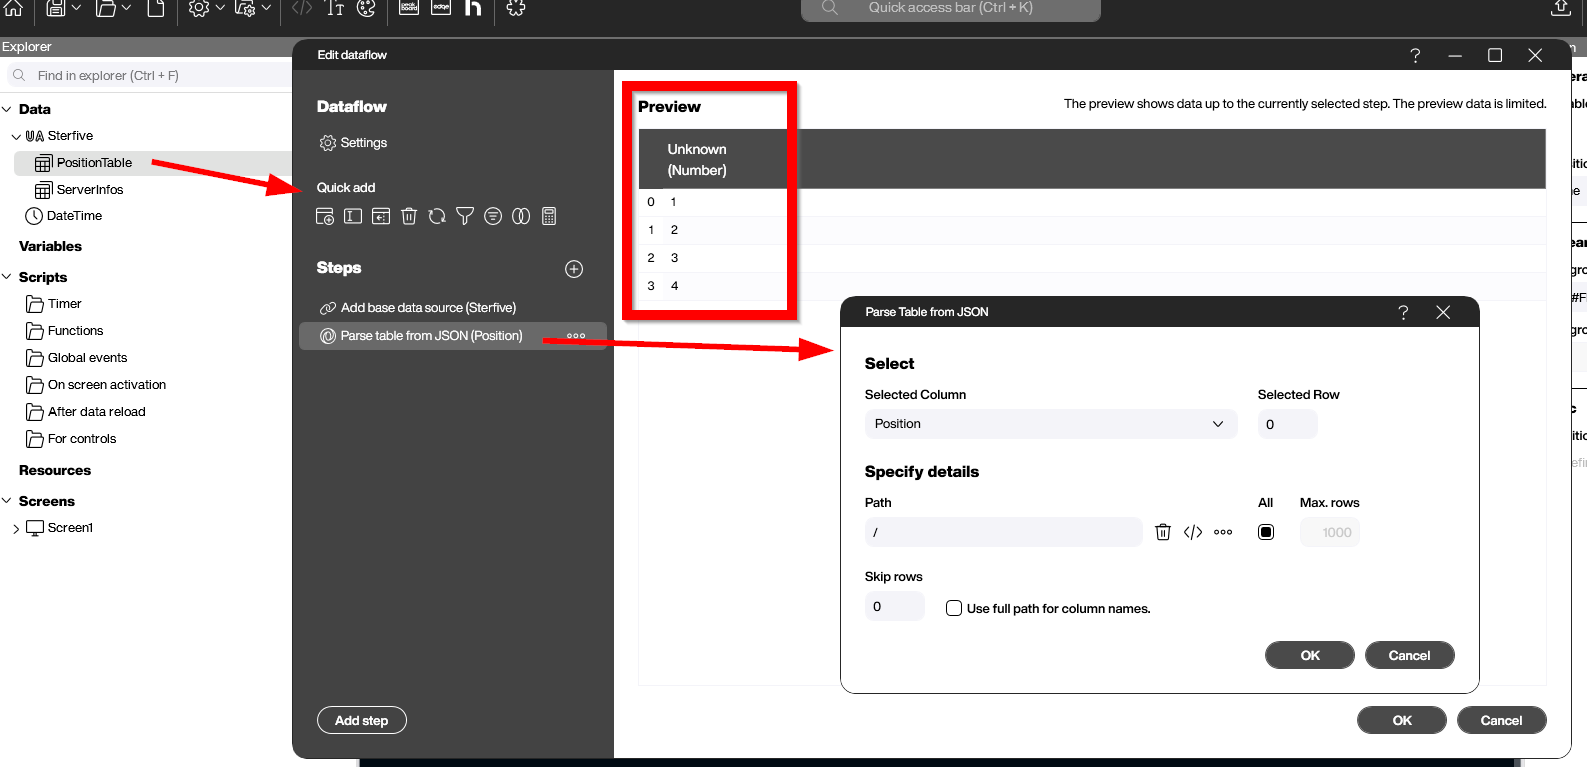Click the Peakboard logo icon
The image size is (1587, 767).
409,7
